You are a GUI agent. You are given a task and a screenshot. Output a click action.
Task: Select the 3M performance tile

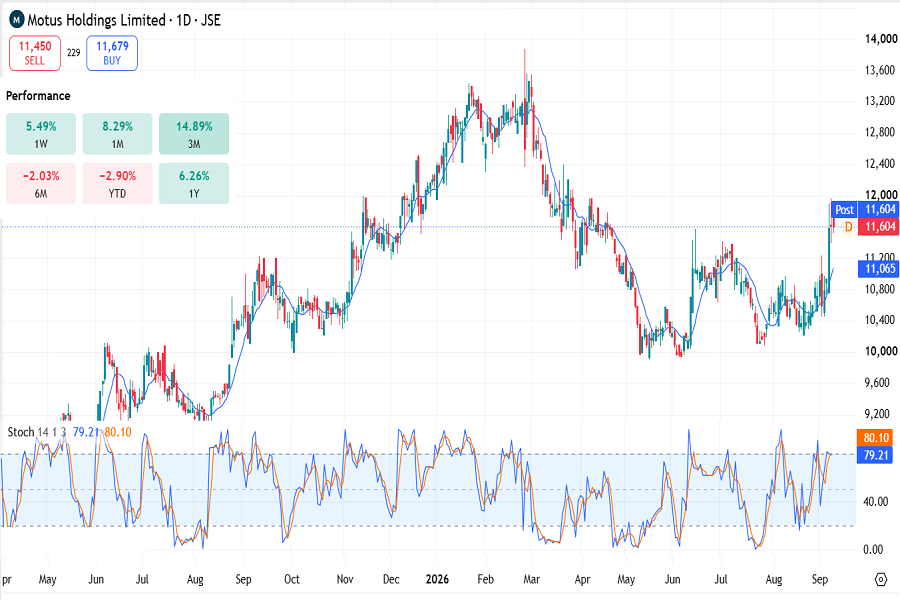pos(194,134)
